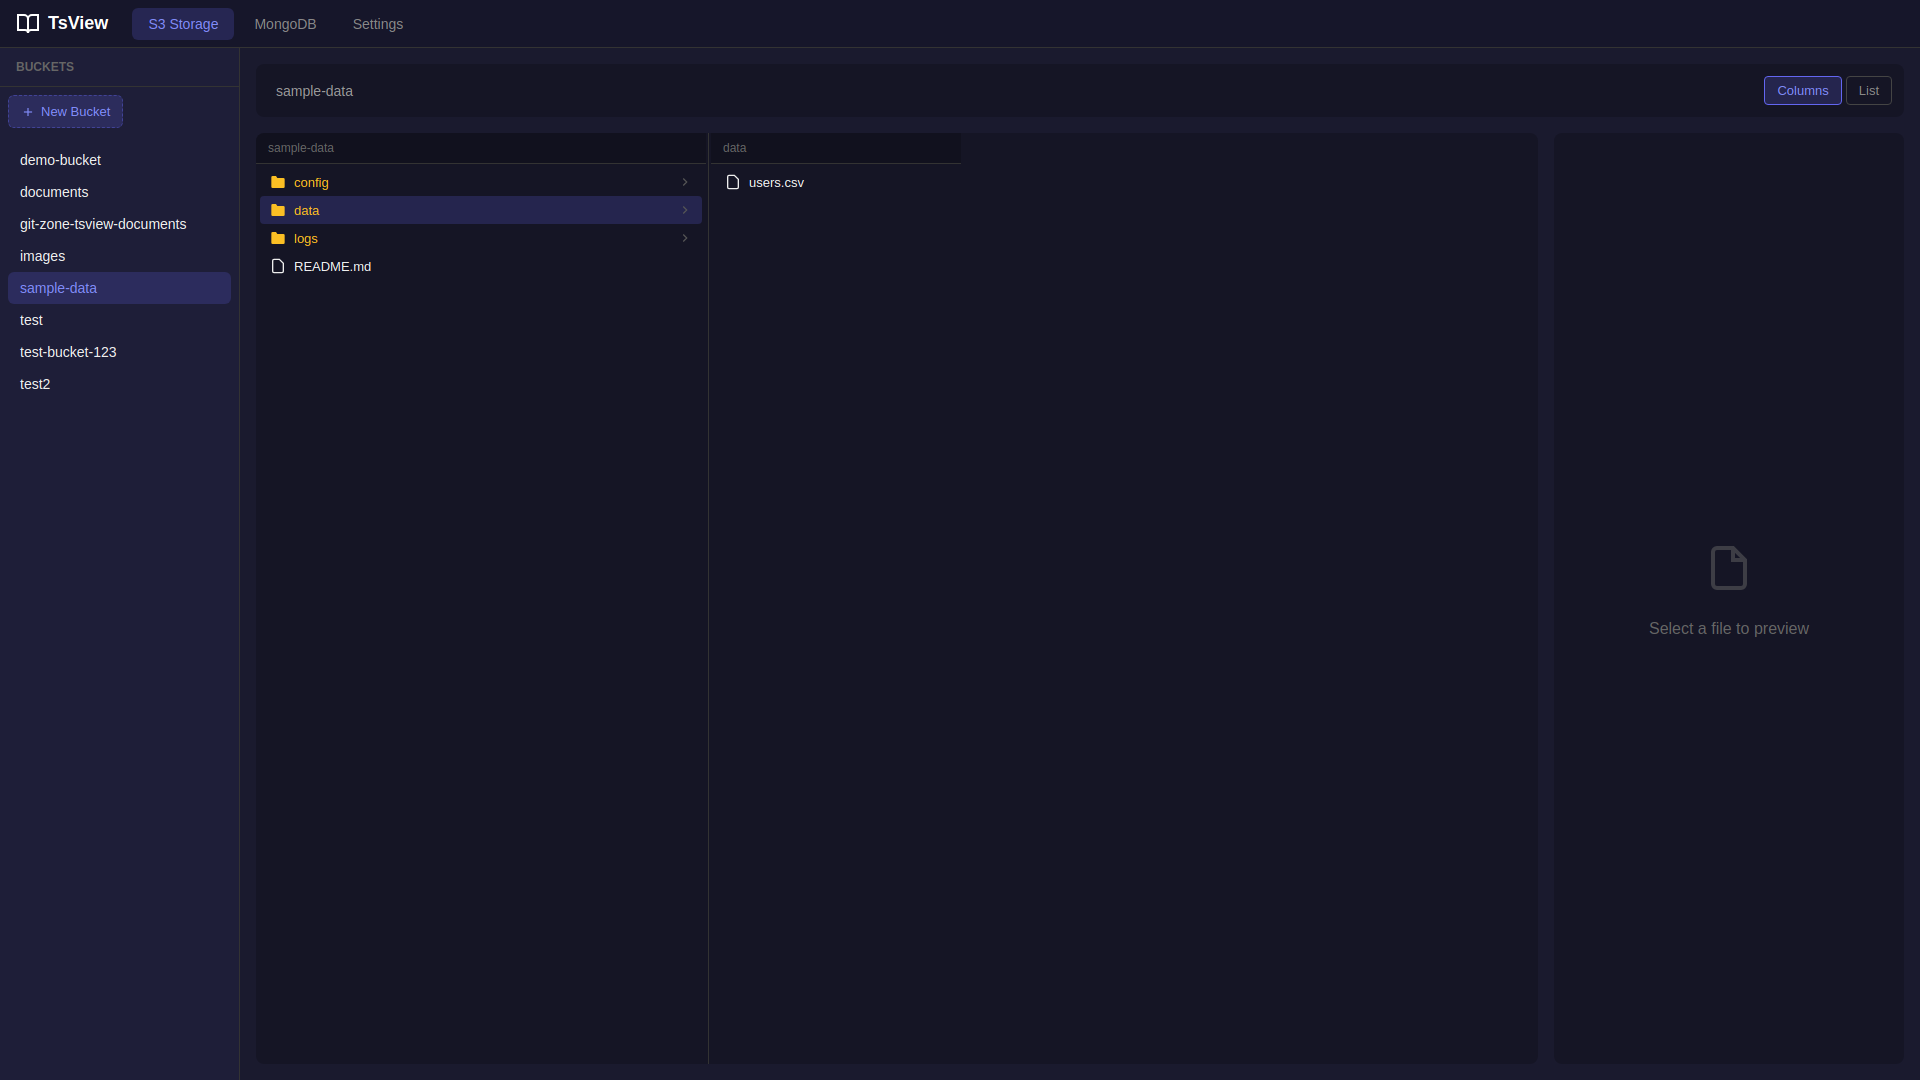
Task: Click the config folder icon
Action: pos(278,182)
